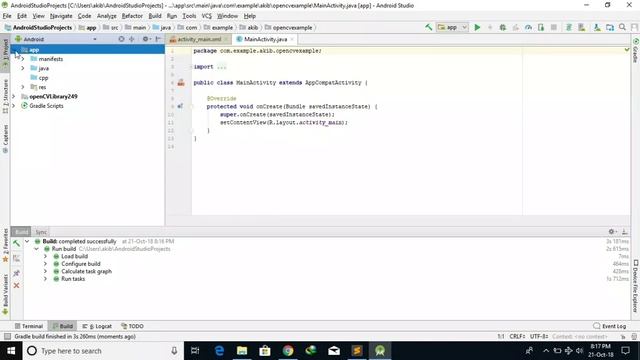
Task: Open the File menu
Action: [x=7, y=16]
